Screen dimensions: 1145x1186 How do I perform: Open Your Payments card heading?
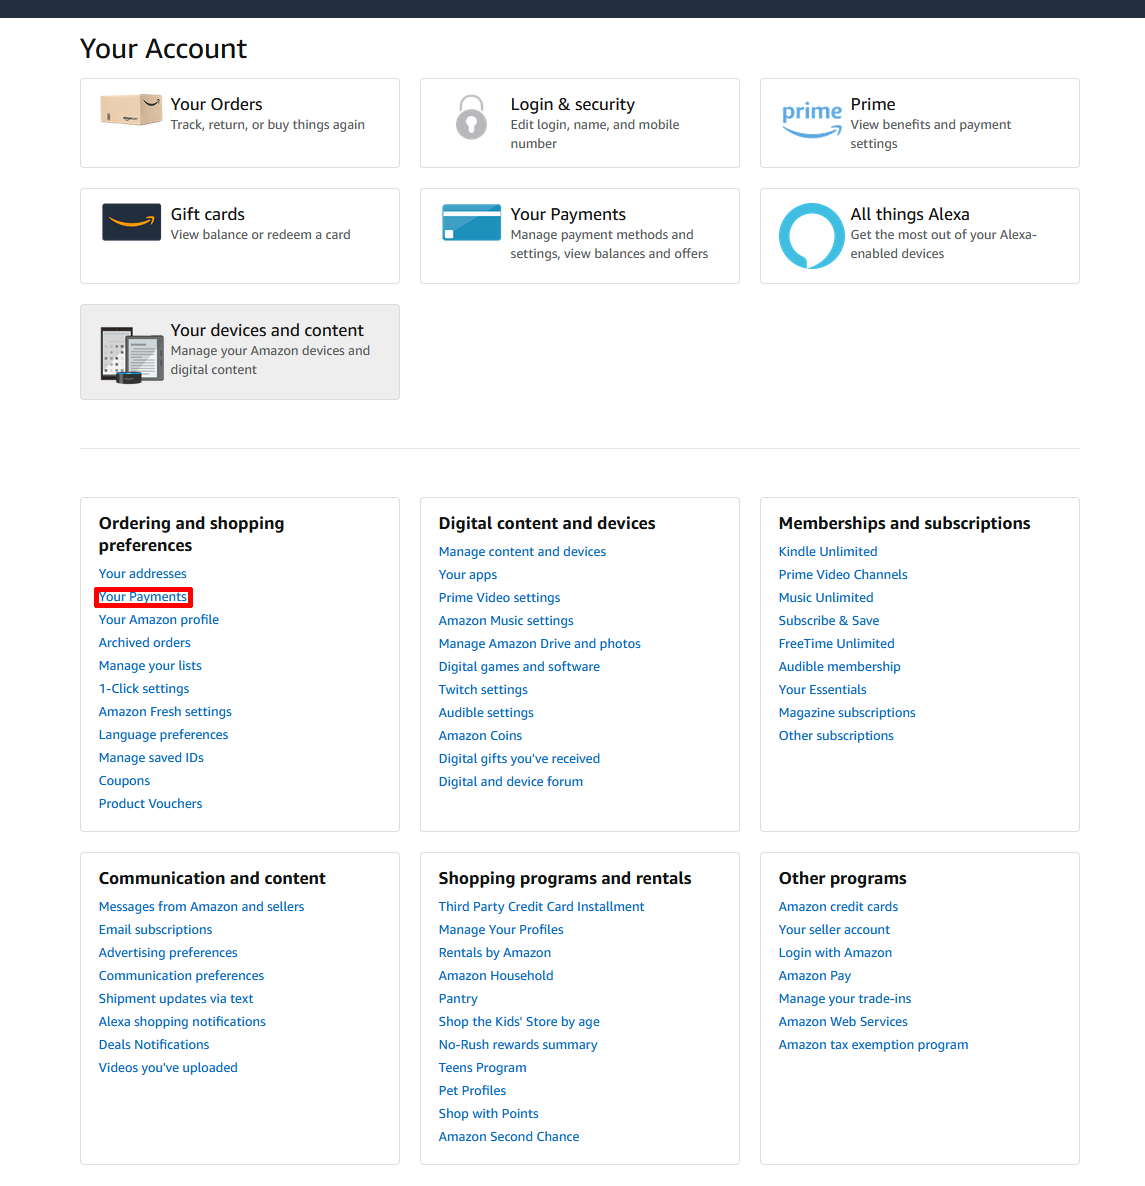(x=568, y=214)
